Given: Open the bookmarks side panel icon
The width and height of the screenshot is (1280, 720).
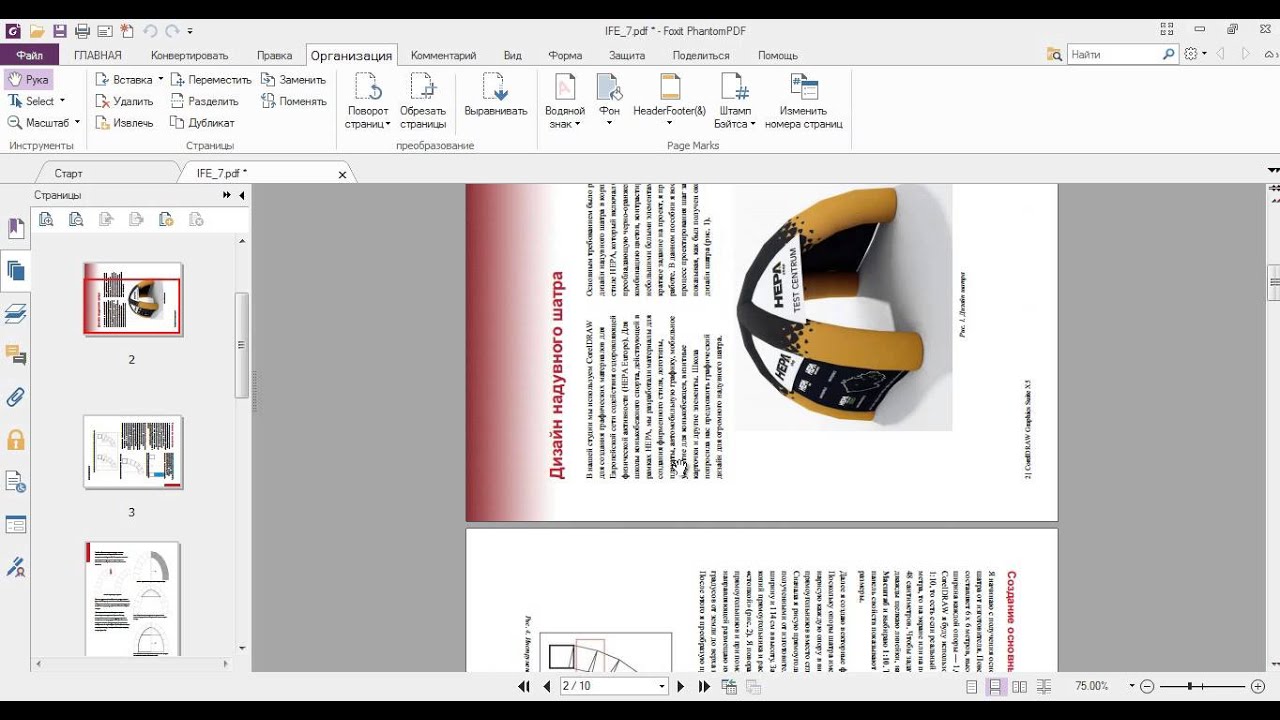Looking at the screenshot, I should coord(15,228).
